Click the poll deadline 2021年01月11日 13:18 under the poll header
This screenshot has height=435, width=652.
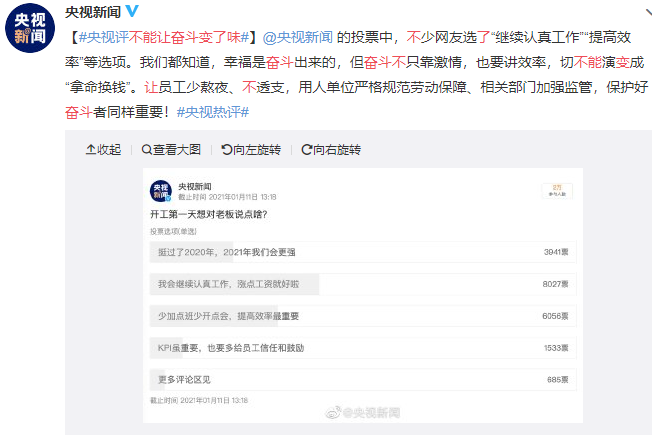pyautogui.click(x=227, y=197)
